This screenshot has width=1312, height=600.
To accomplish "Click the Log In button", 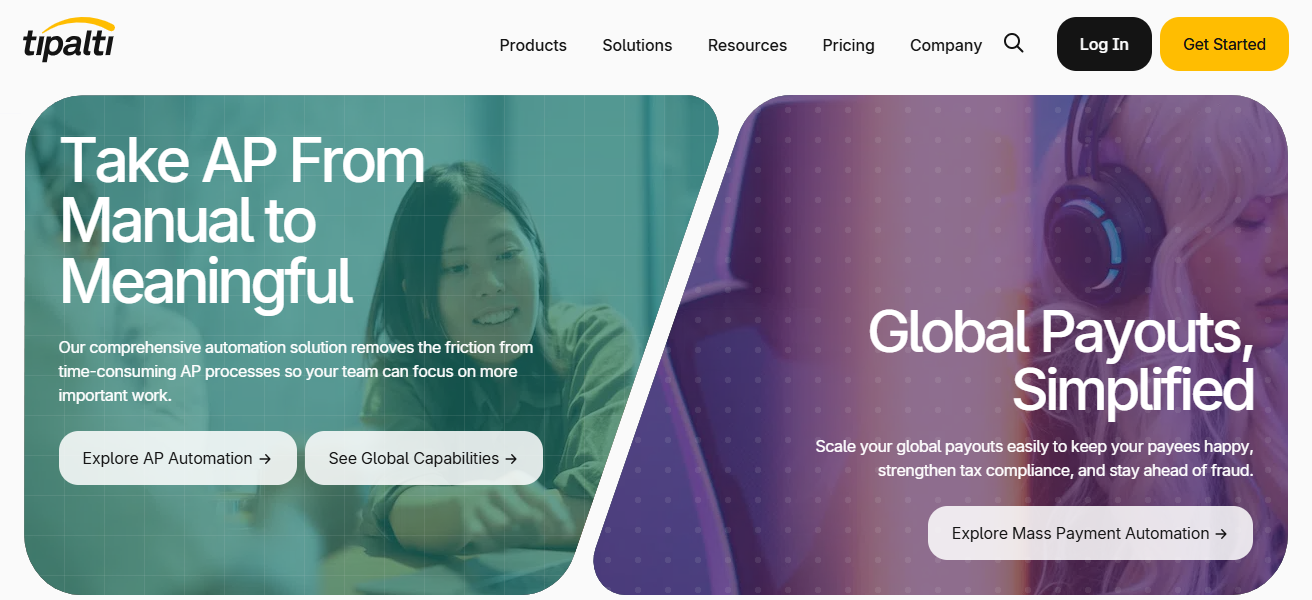I will (x=1104, y=44).
